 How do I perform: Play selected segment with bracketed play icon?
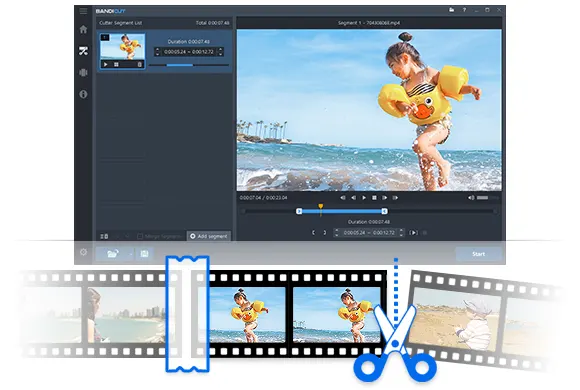click(414, 233)
